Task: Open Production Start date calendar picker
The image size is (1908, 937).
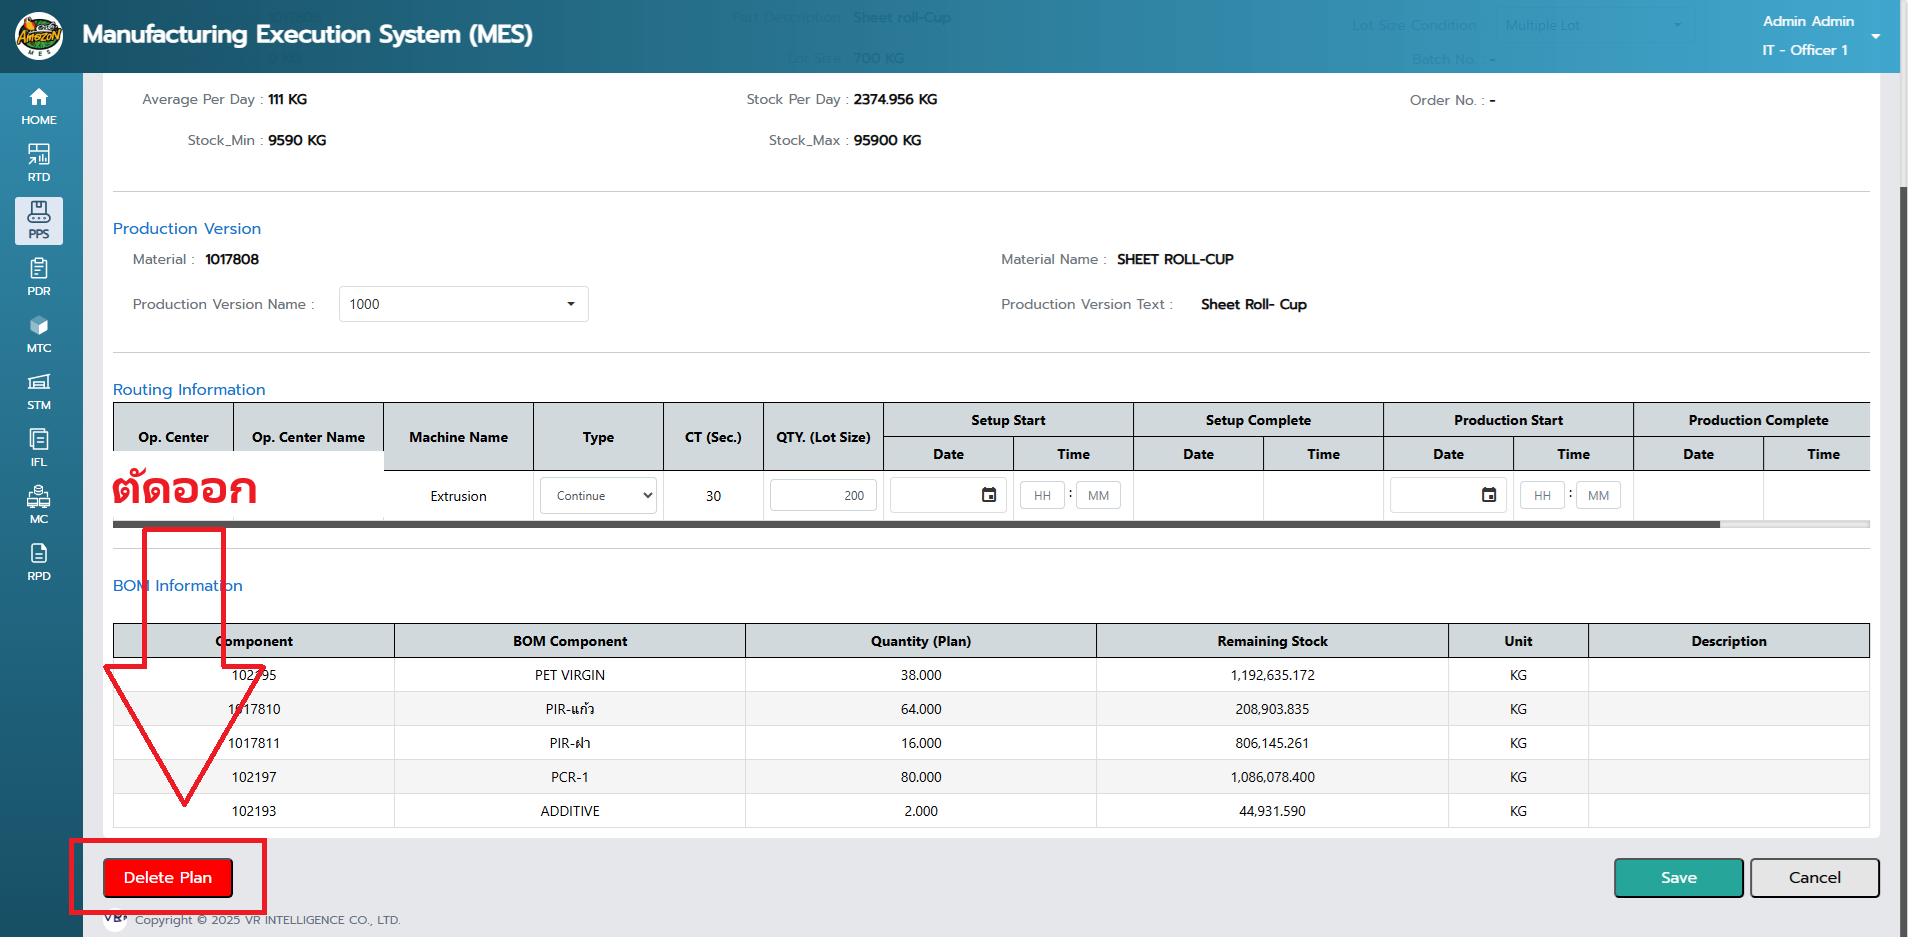Action: coord(1488,495)
